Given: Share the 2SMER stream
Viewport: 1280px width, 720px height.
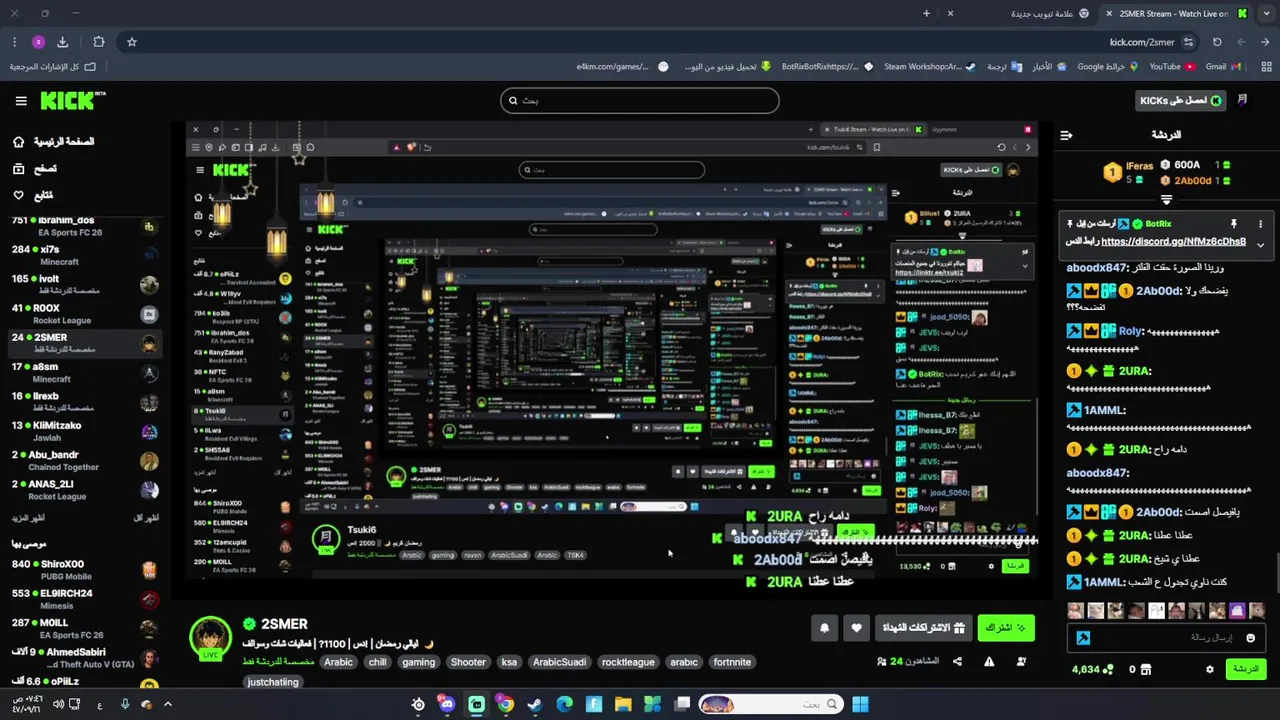Looking at the screenshot, I should coord(957,661).
